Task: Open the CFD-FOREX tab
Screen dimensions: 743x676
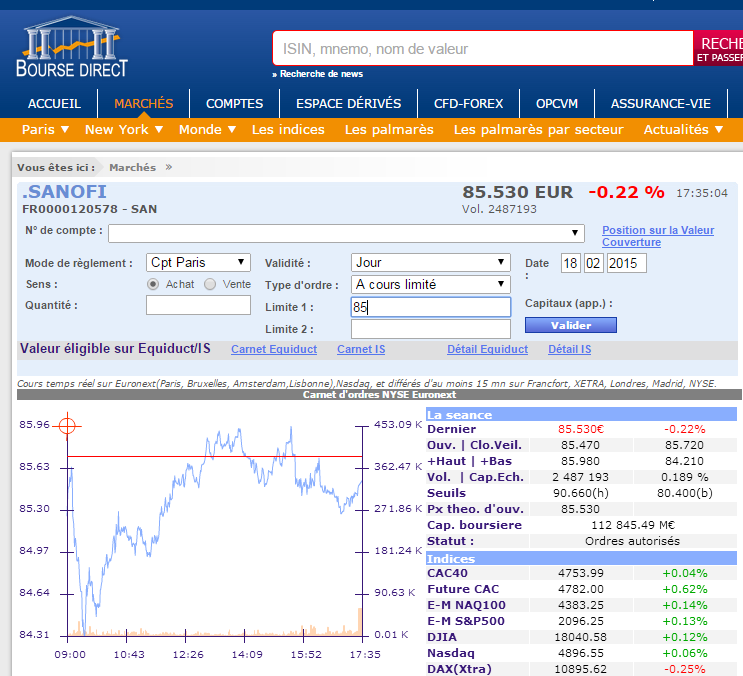Action: pos(469,104)
